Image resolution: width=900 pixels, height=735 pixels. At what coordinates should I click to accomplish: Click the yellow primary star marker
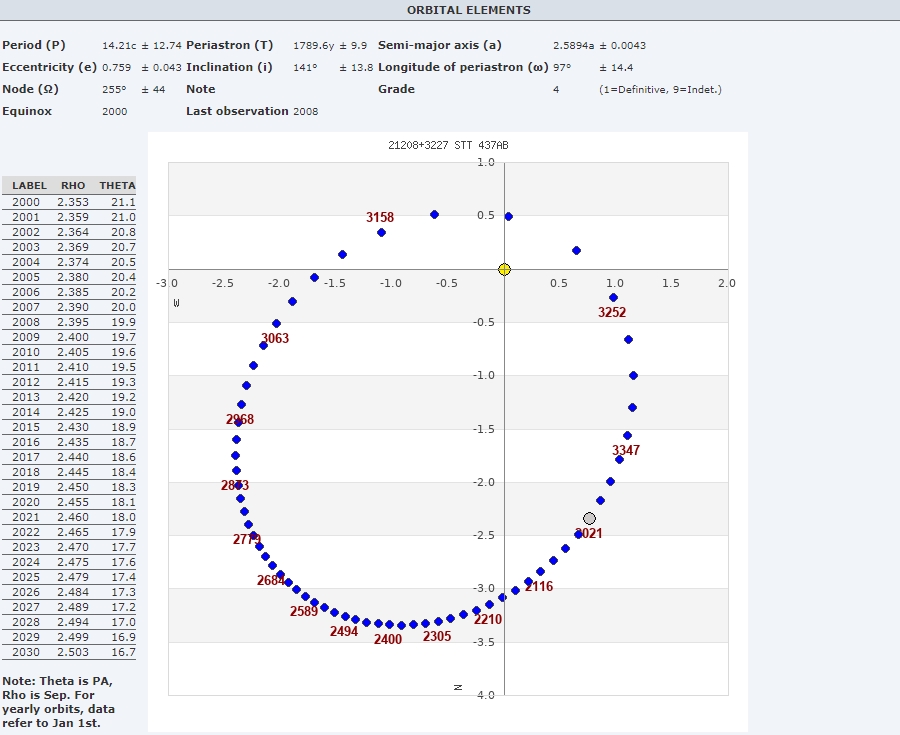pos(504,269)
